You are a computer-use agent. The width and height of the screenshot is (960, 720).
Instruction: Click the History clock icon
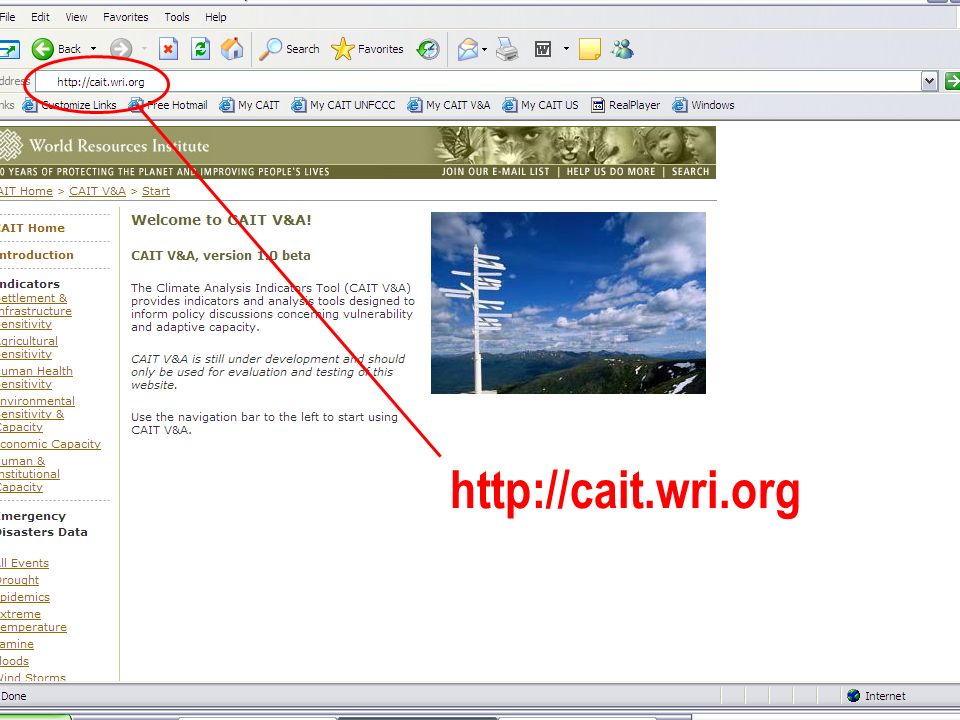(x=428, y=49)
